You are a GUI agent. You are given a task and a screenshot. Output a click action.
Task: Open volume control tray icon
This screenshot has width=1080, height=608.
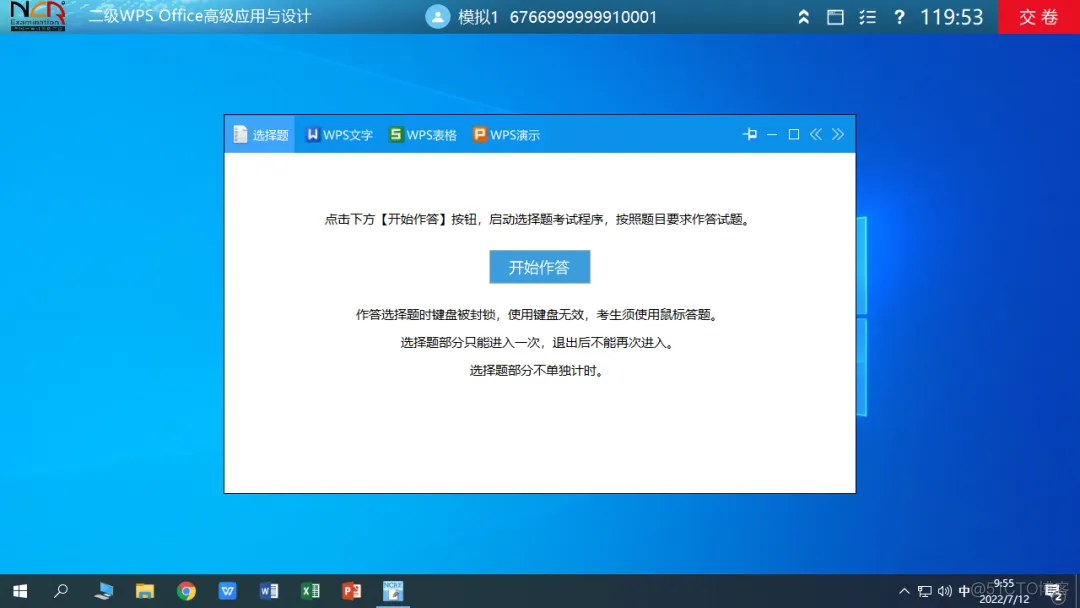(x=944, y=591)
